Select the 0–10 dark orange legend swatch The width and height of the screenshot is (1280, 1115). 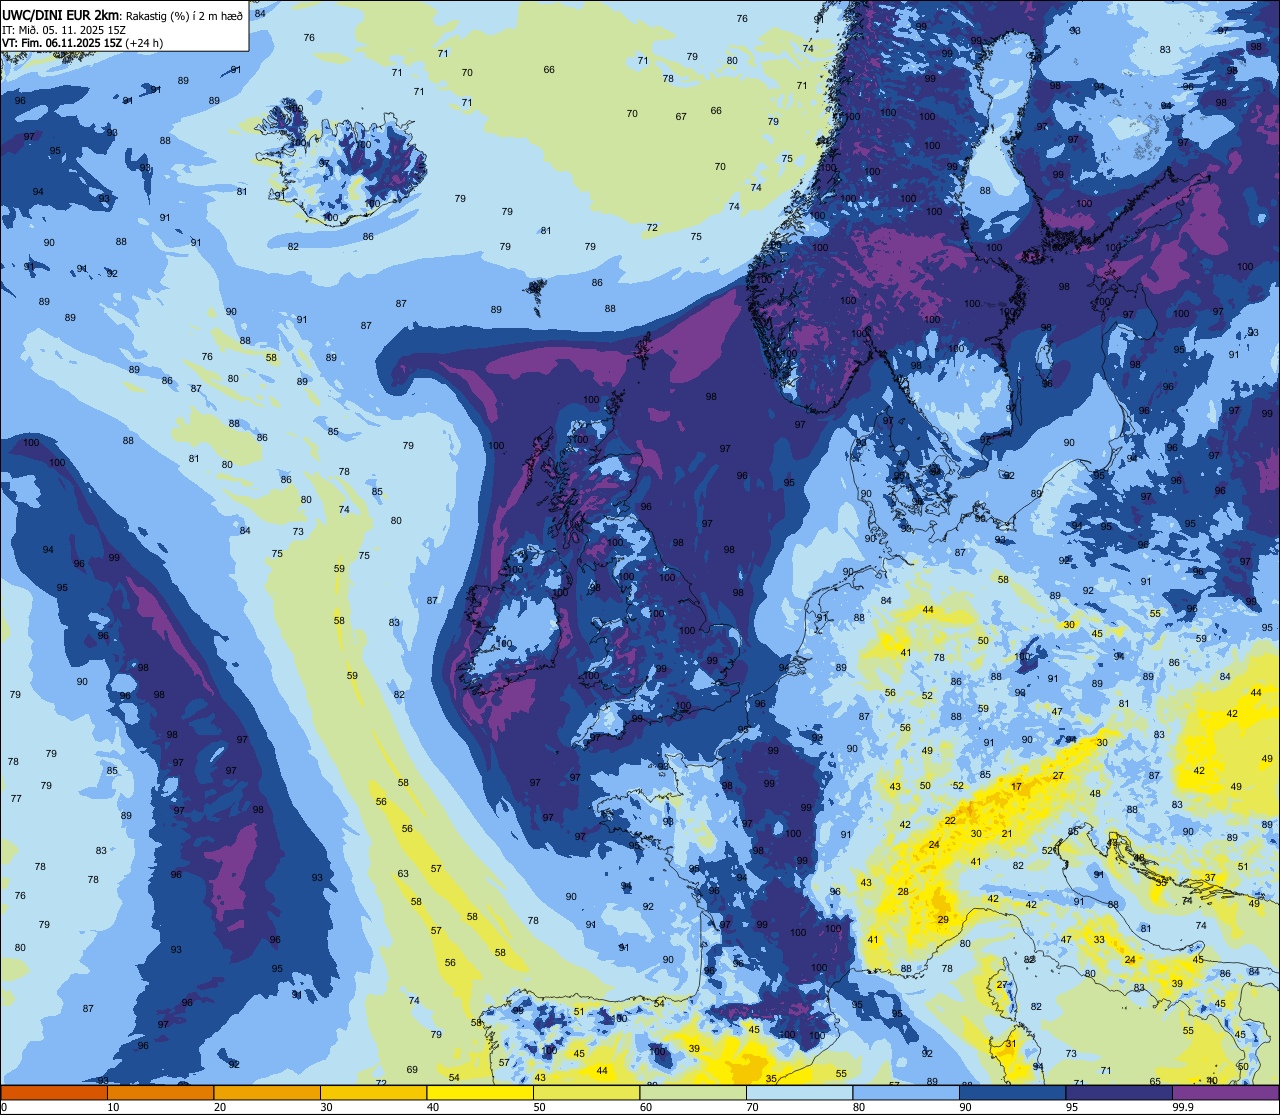pos(54,1092)
